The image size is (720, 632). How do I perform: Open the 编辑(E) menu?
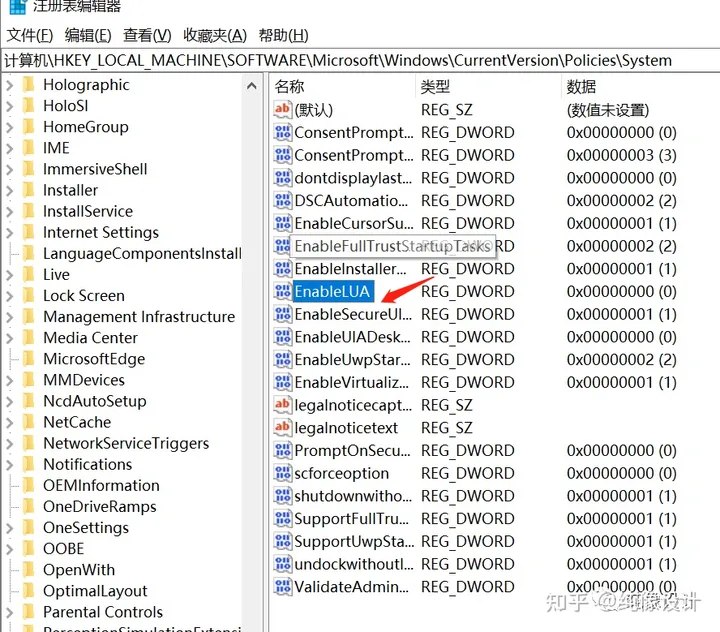88,35
